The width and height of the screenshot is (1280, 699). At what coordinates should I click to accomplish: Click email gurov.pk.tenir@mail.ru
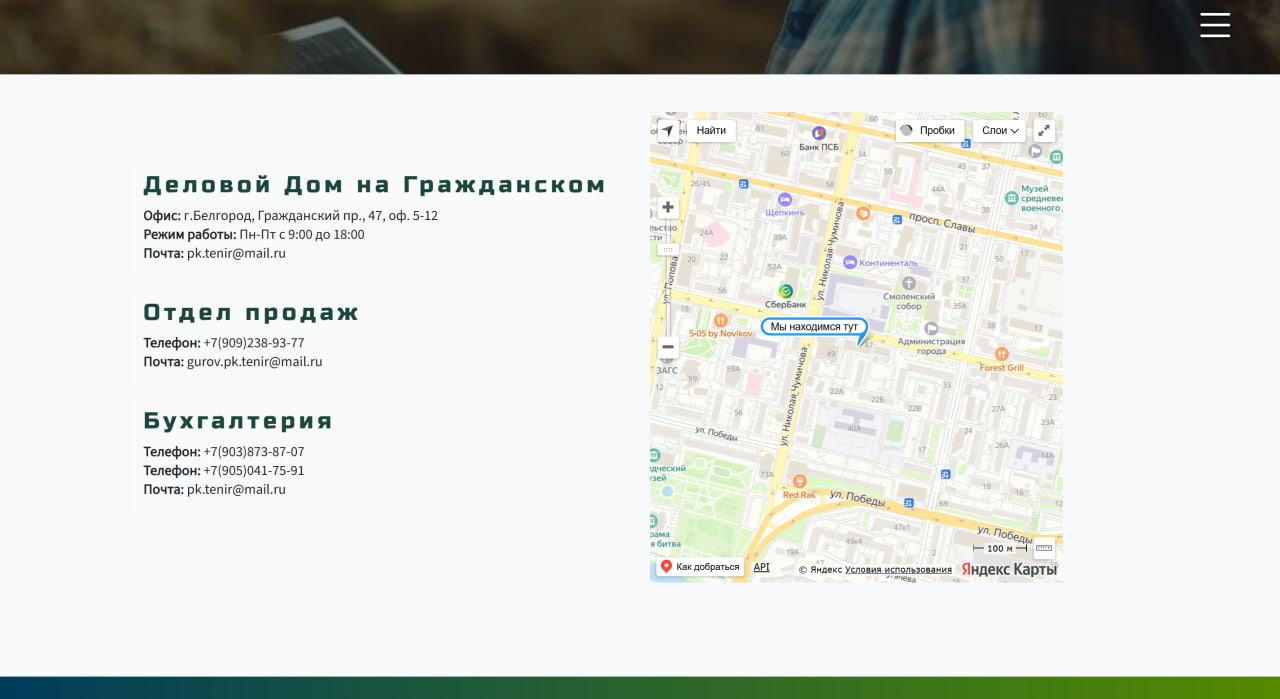255,362
